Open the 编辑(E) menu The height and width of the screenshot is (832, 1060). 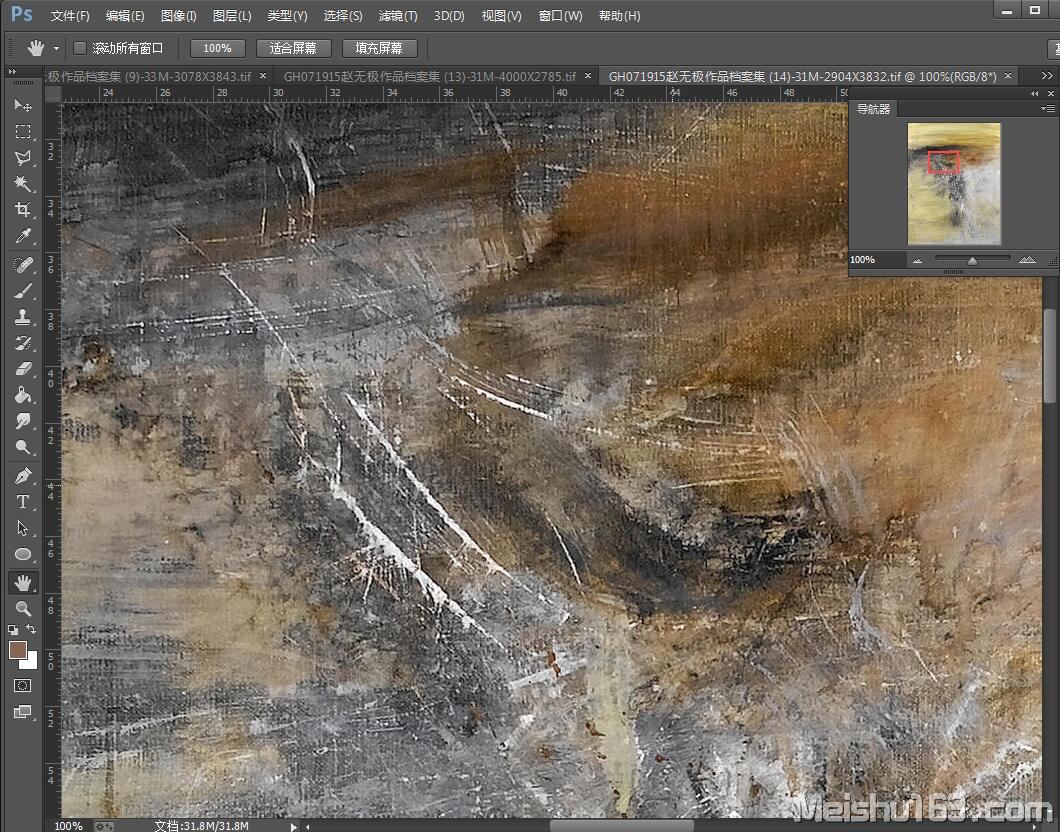(x=125, y=16)
